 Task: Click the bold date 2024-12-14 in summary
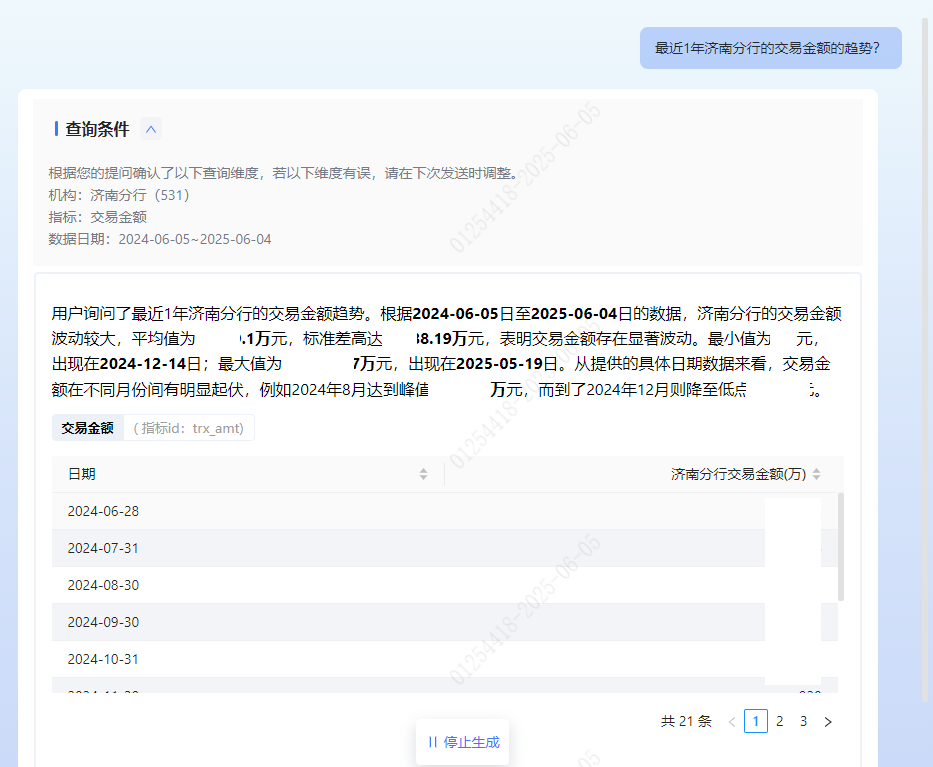(143, 364)
